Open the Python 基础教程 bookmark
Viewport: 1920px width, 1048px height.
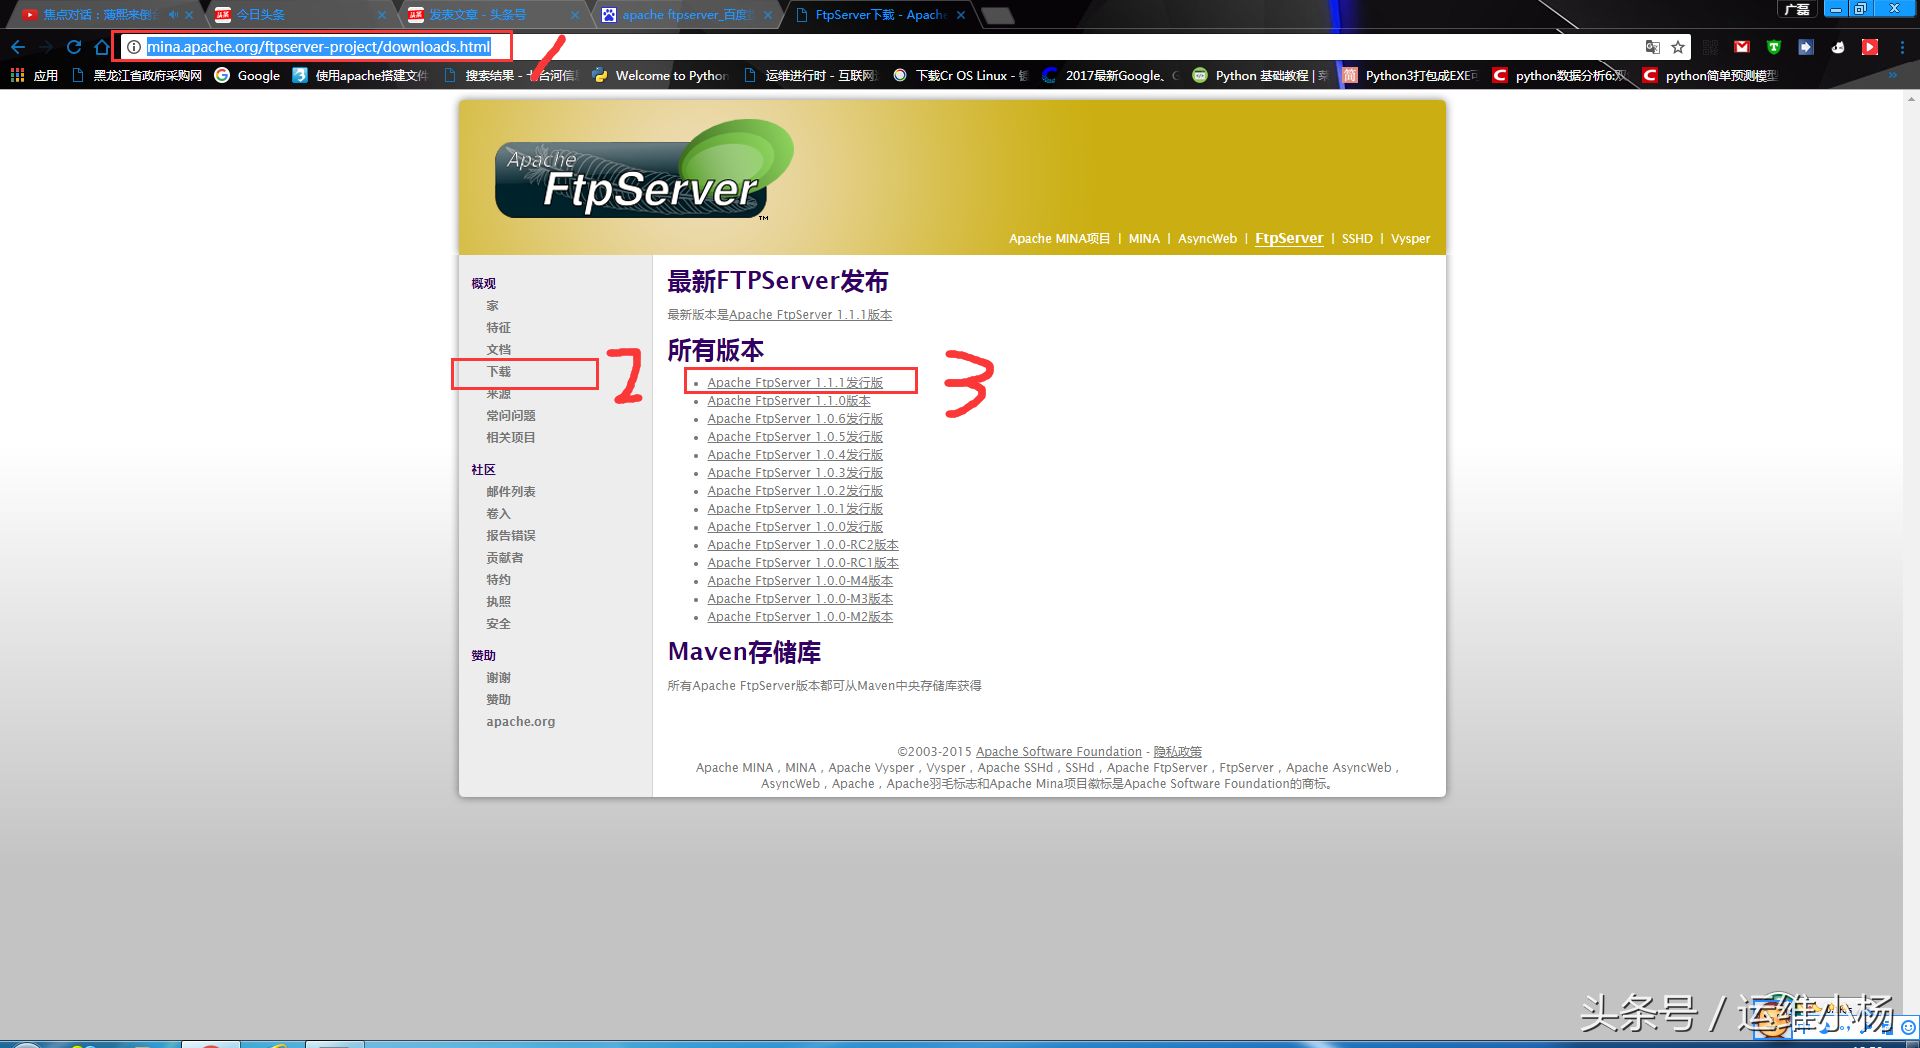point(1261,75)
